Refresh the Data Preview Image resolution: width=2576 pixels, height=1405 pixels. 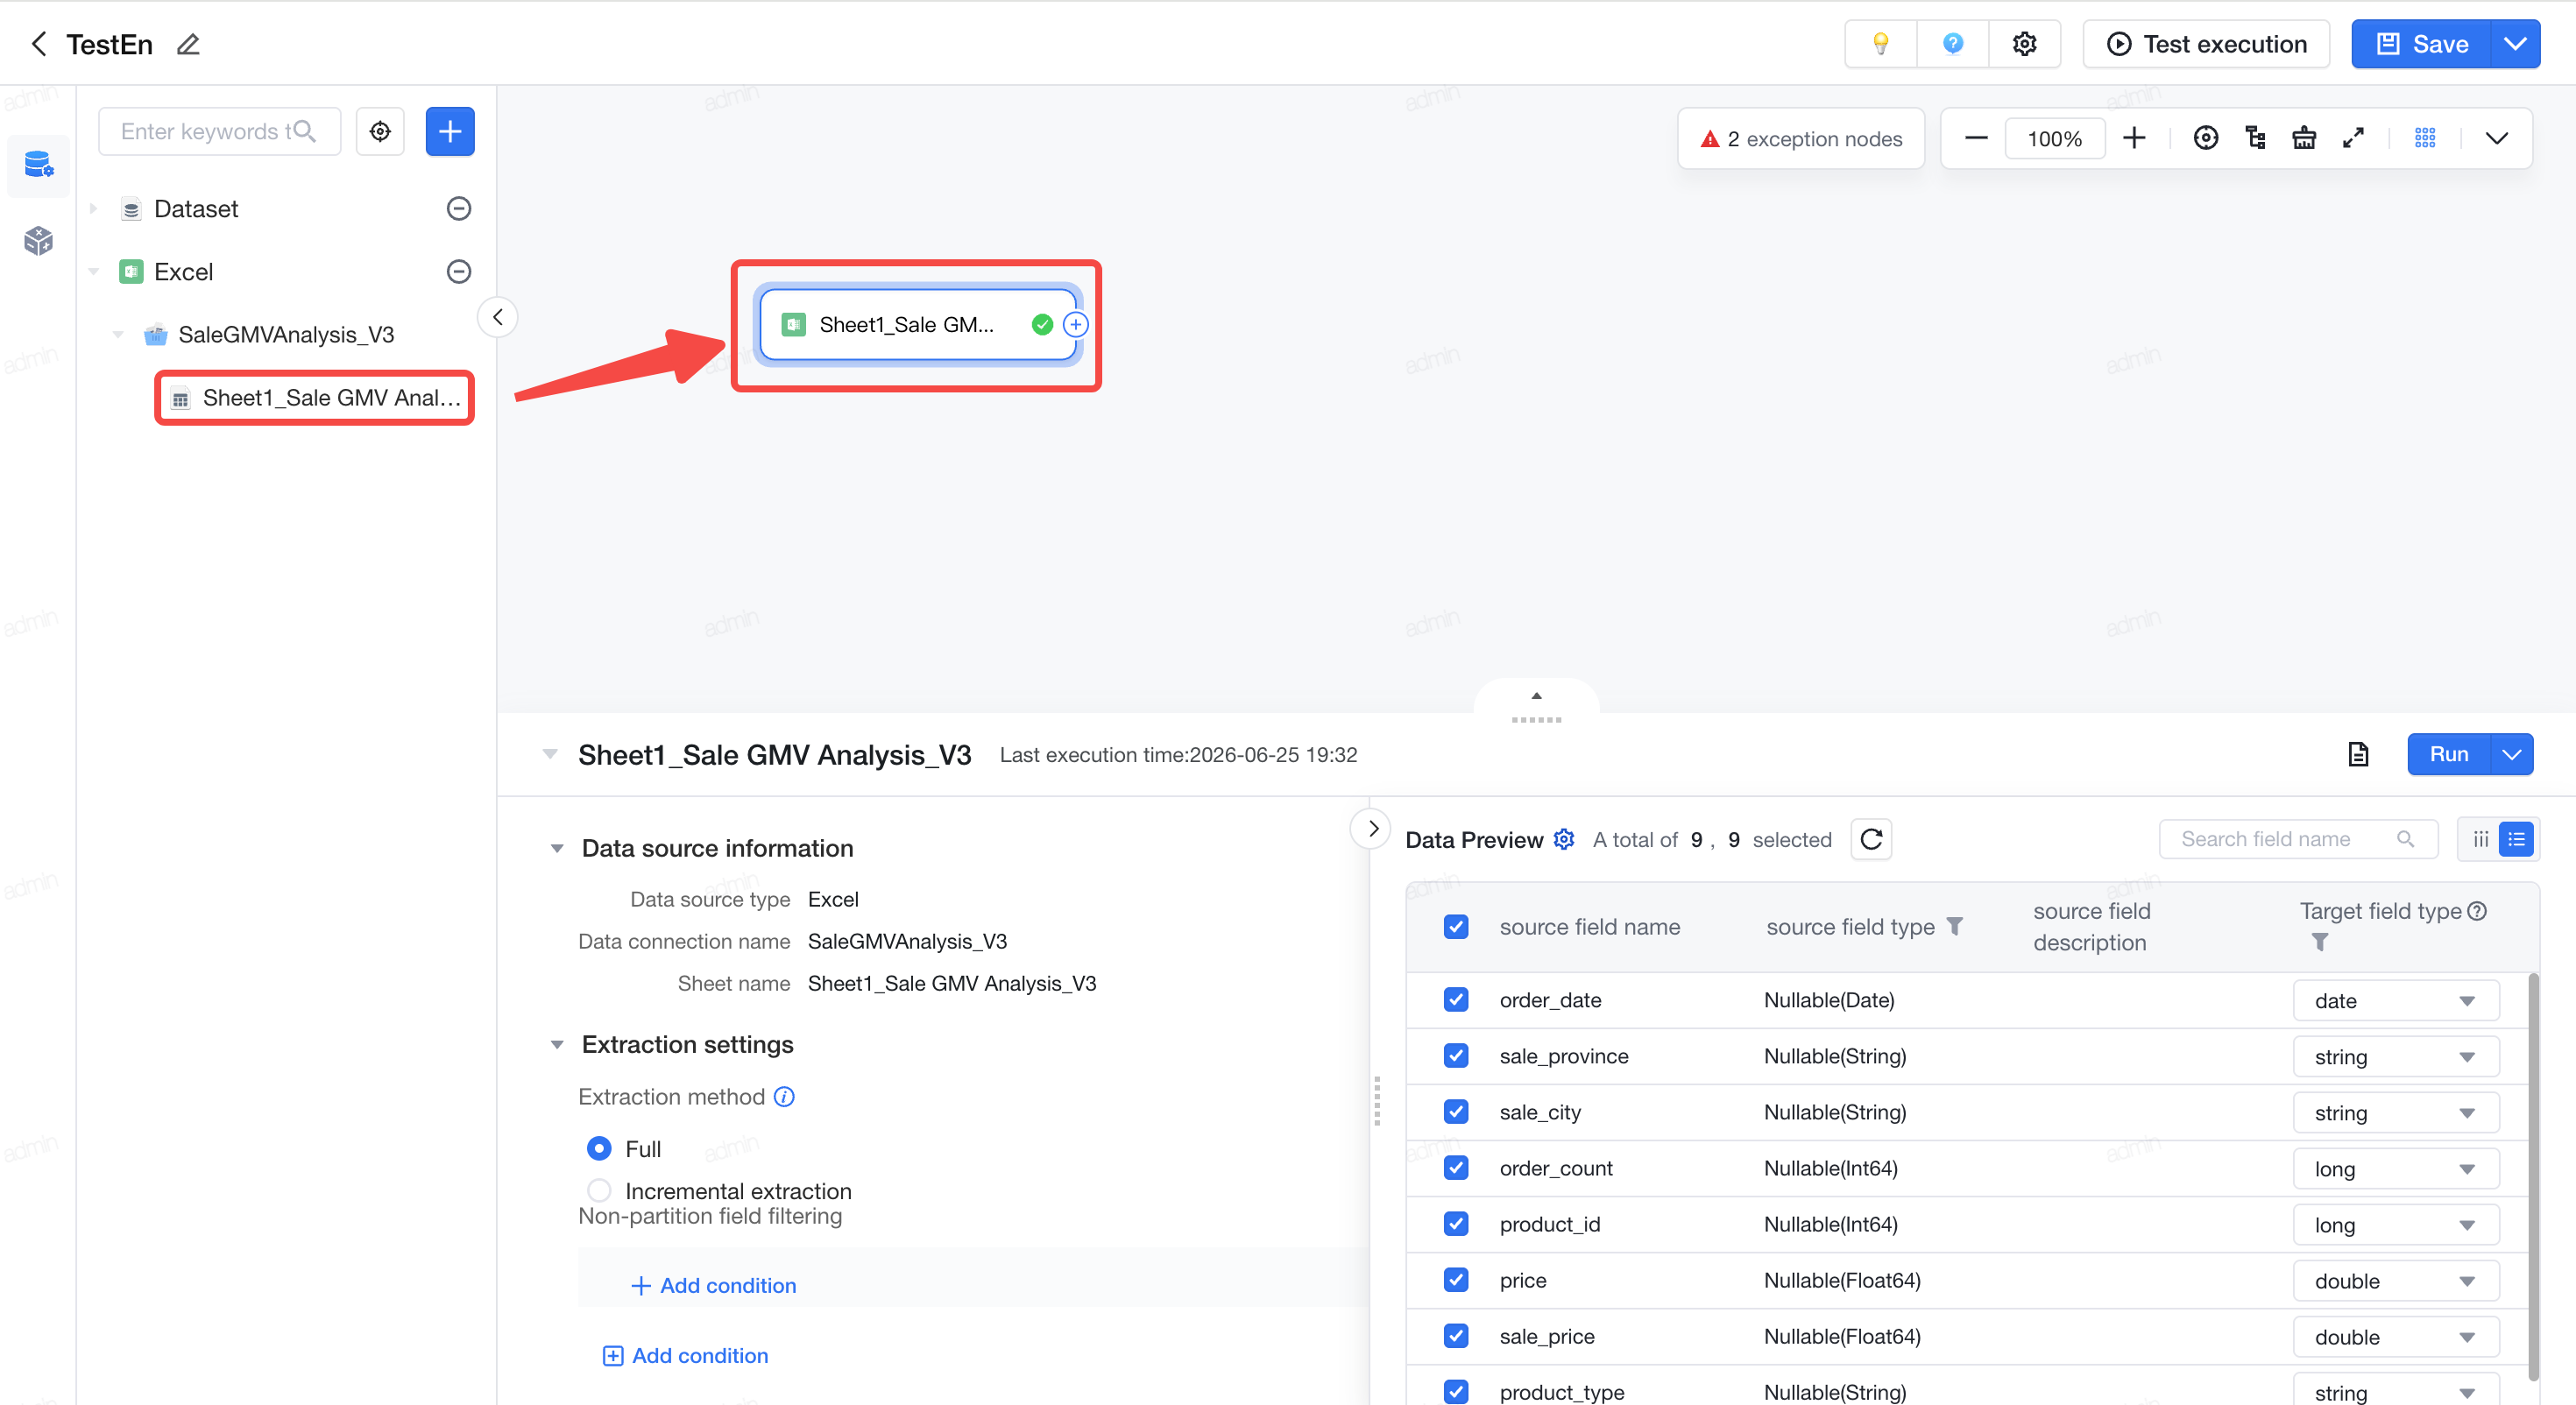1871,839
